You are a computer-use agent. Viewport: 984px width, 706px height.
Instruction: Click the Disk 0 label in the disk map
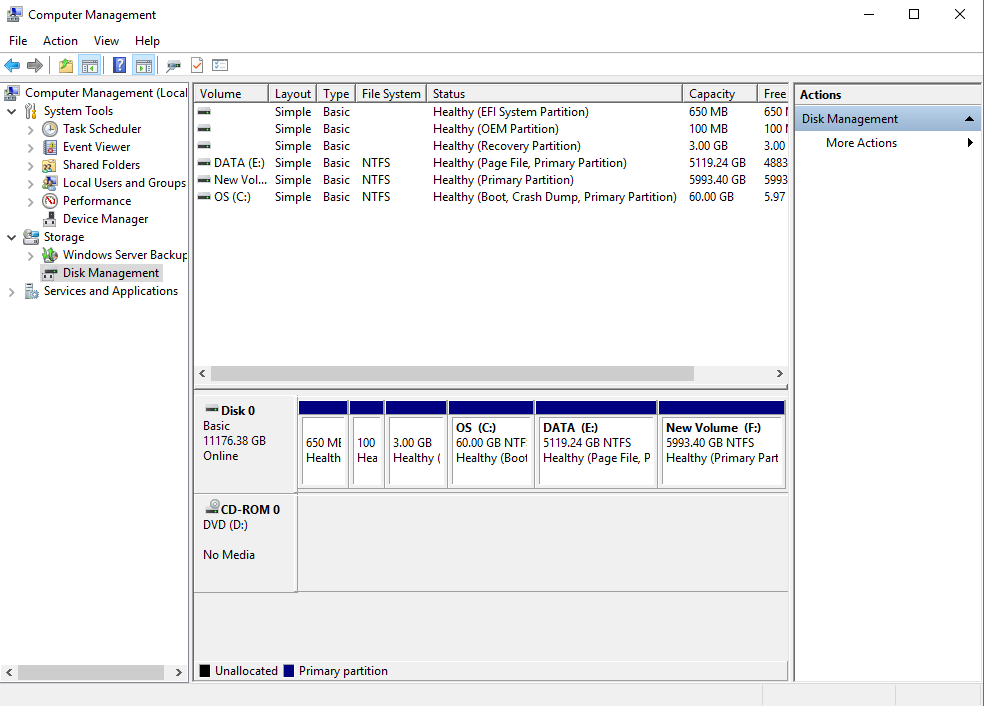(237, 410)
